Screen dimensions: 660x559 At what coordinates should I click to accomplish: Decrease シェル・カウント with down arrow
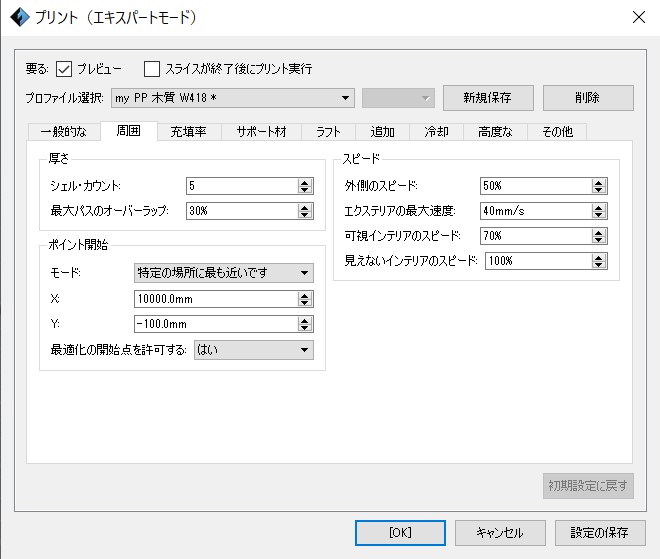point(305,190)
